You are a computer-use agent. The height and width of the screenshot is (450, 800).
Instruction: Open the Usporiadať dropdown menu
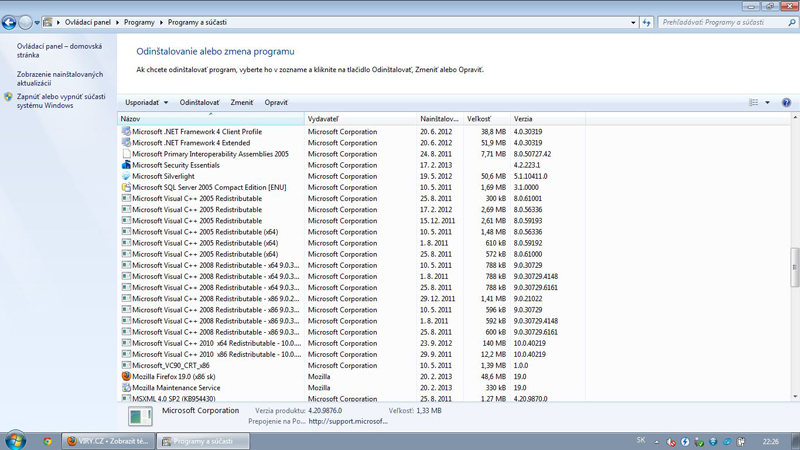click(x=146, y=103)
